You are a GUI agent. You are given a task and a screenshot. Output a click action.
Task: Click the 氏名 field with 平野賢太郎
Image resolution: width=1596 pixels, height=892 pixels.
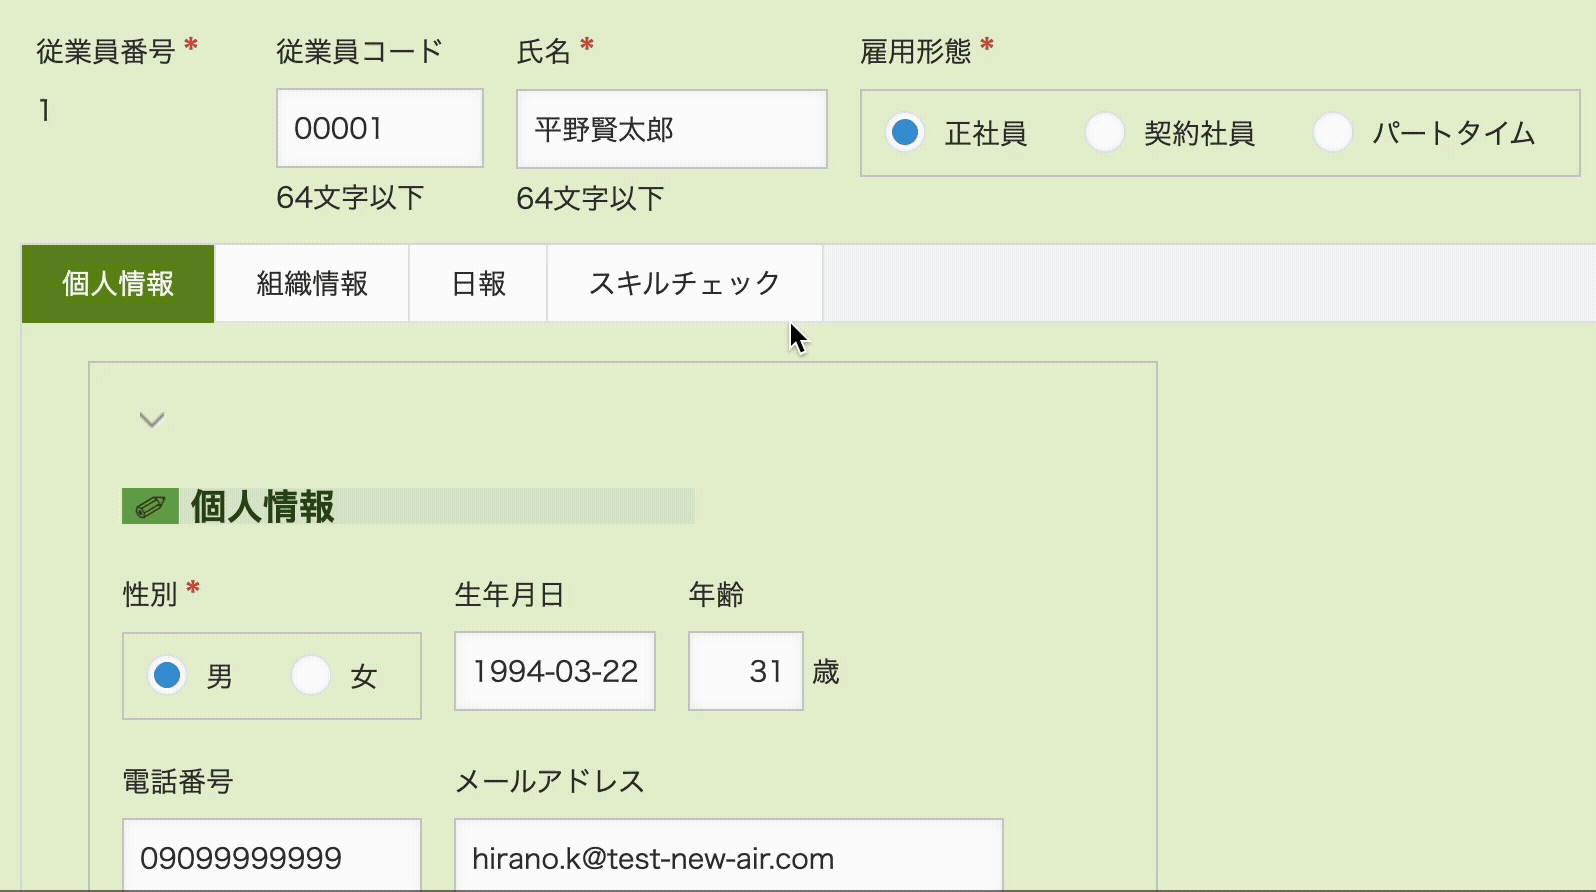(671, 129)
